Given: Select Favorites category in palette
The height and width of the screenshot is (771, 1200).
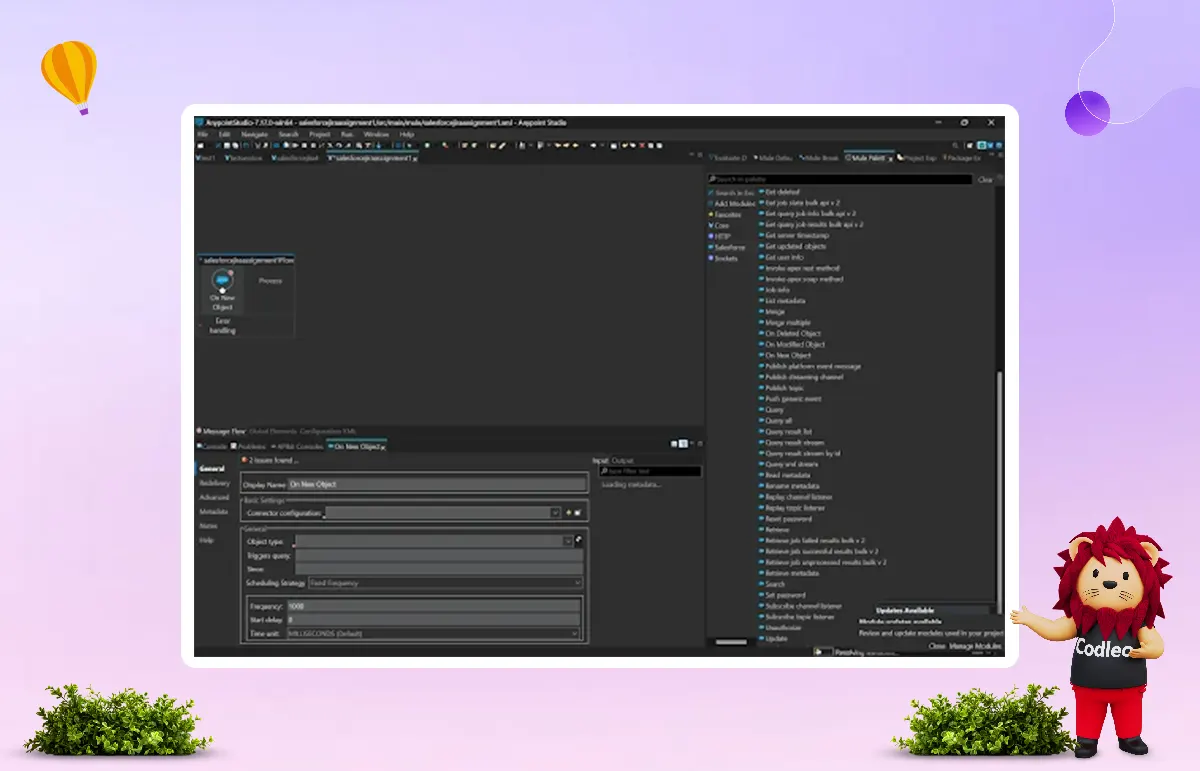Looking at the screenshot, I should pos(725,214).
